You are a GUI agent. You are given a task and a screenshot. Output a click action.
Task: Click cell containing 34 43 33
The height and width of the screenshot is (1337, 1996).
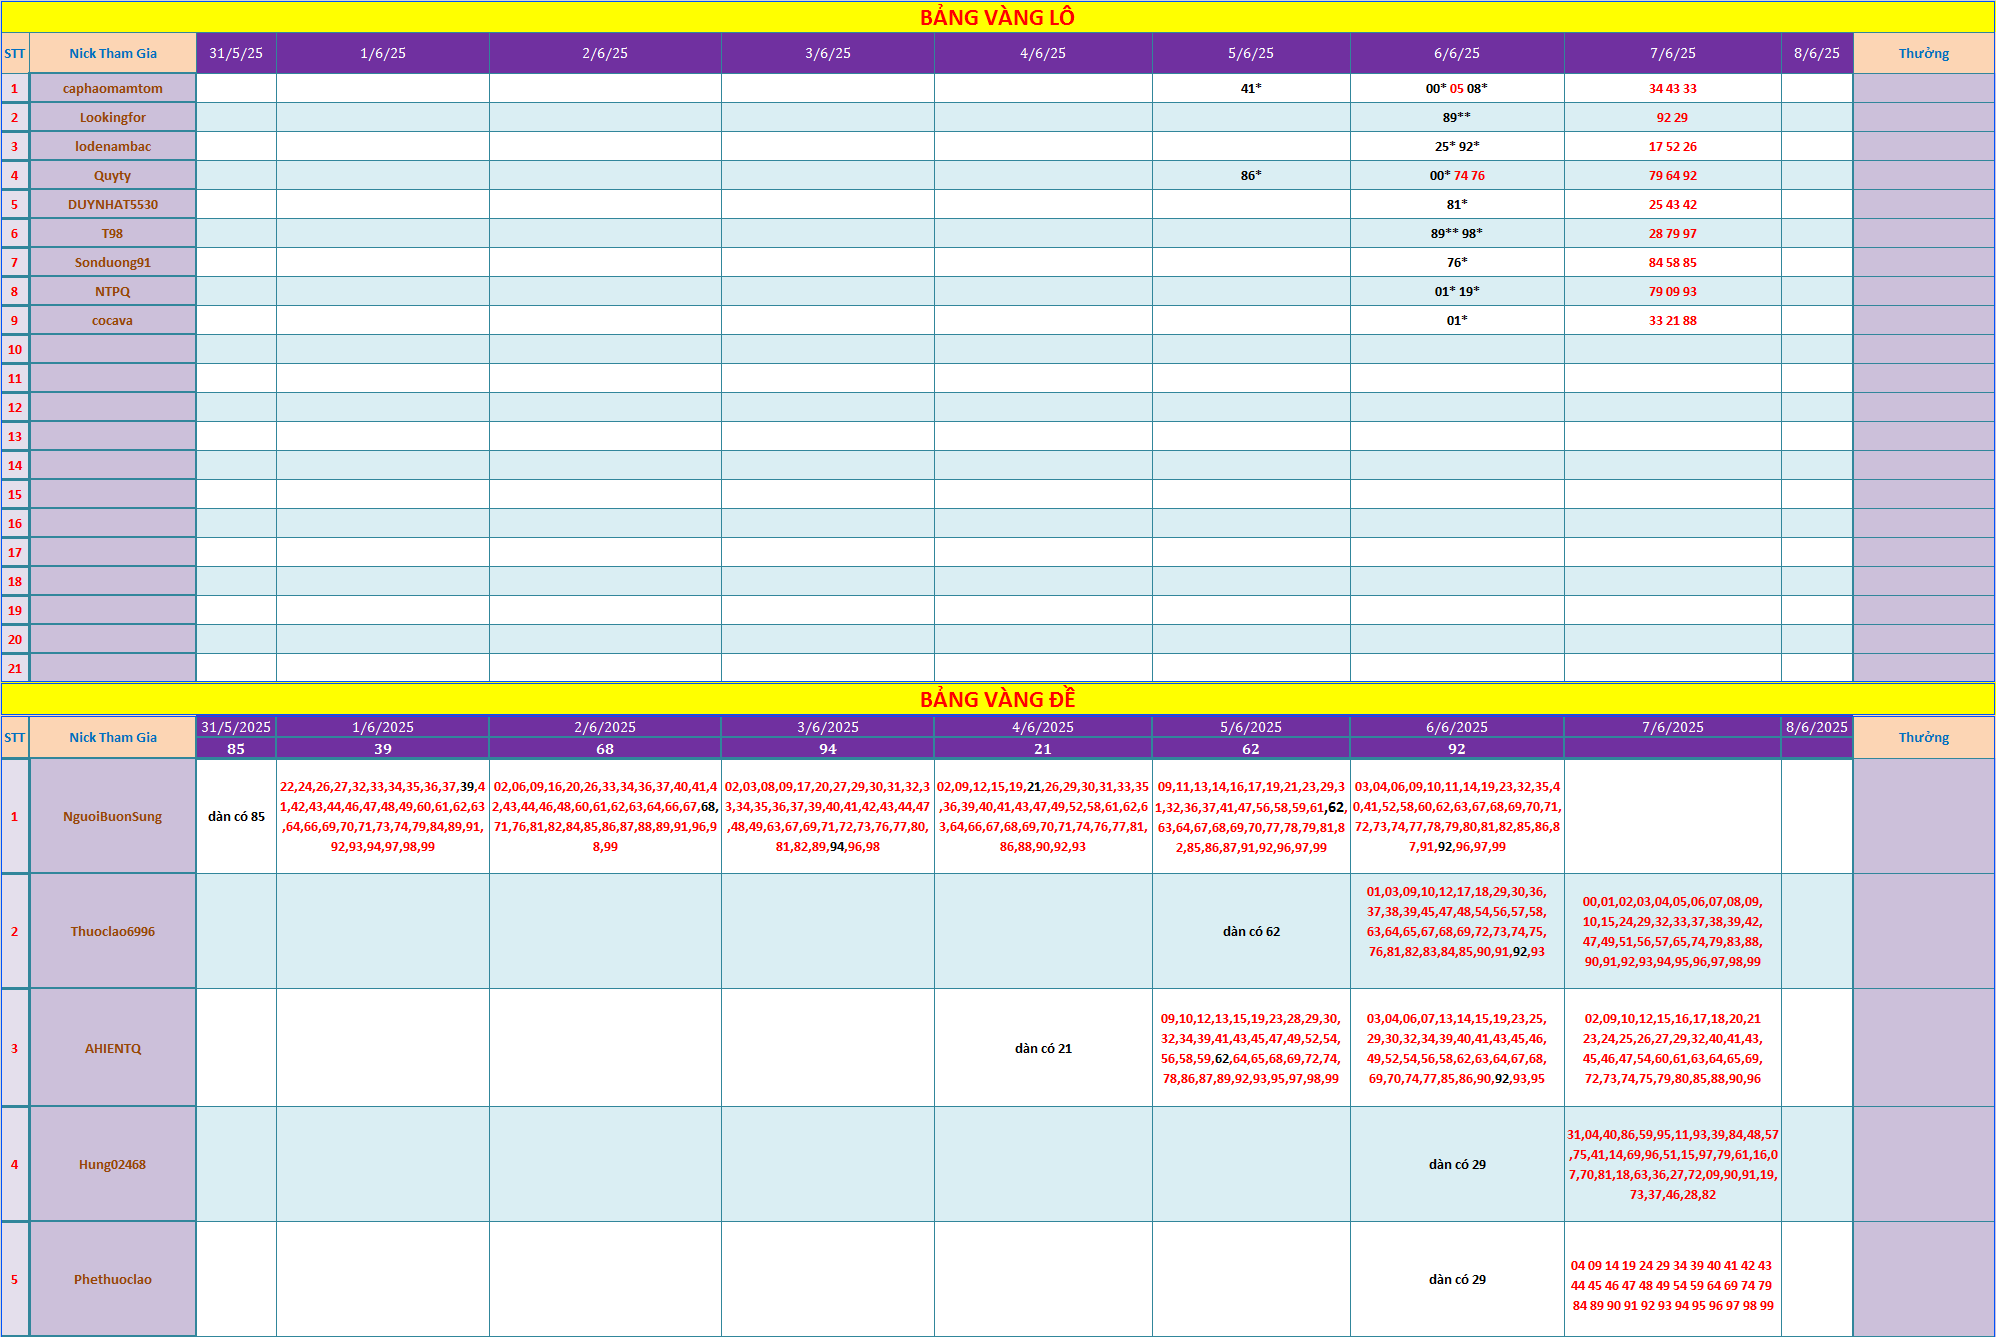click(1672, 88)
